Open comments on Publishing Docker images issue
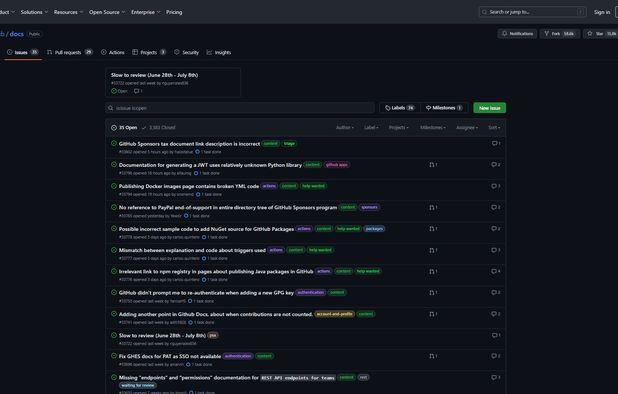The width and height of the screenshot is (618, 394). [496, 186]
